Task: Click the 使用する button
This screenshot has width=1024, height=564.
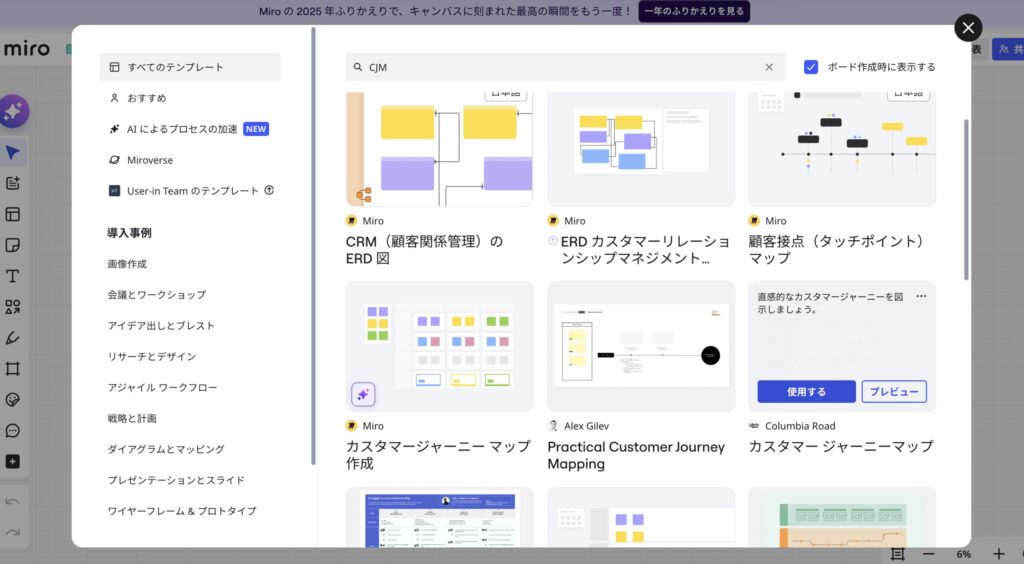Action: point(806,391)
